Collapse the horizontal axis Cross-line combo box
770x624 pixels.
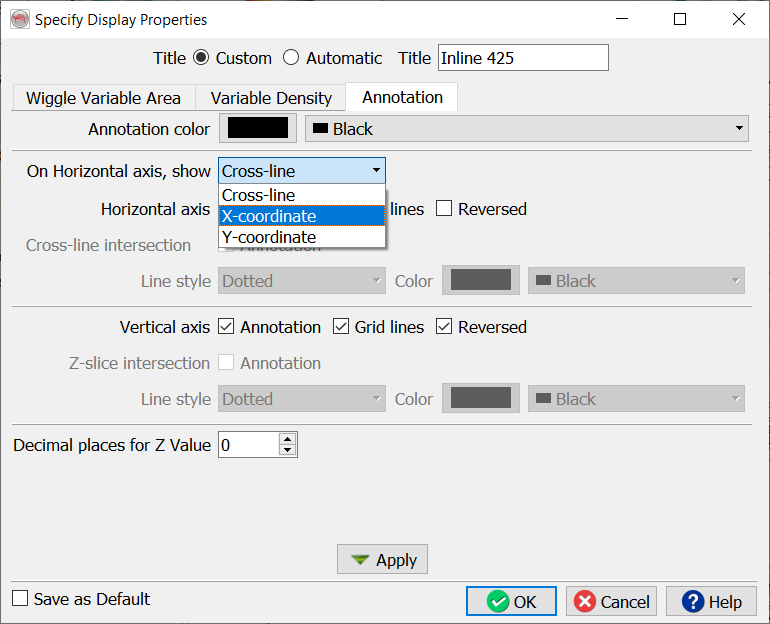(x=301, y=171)
